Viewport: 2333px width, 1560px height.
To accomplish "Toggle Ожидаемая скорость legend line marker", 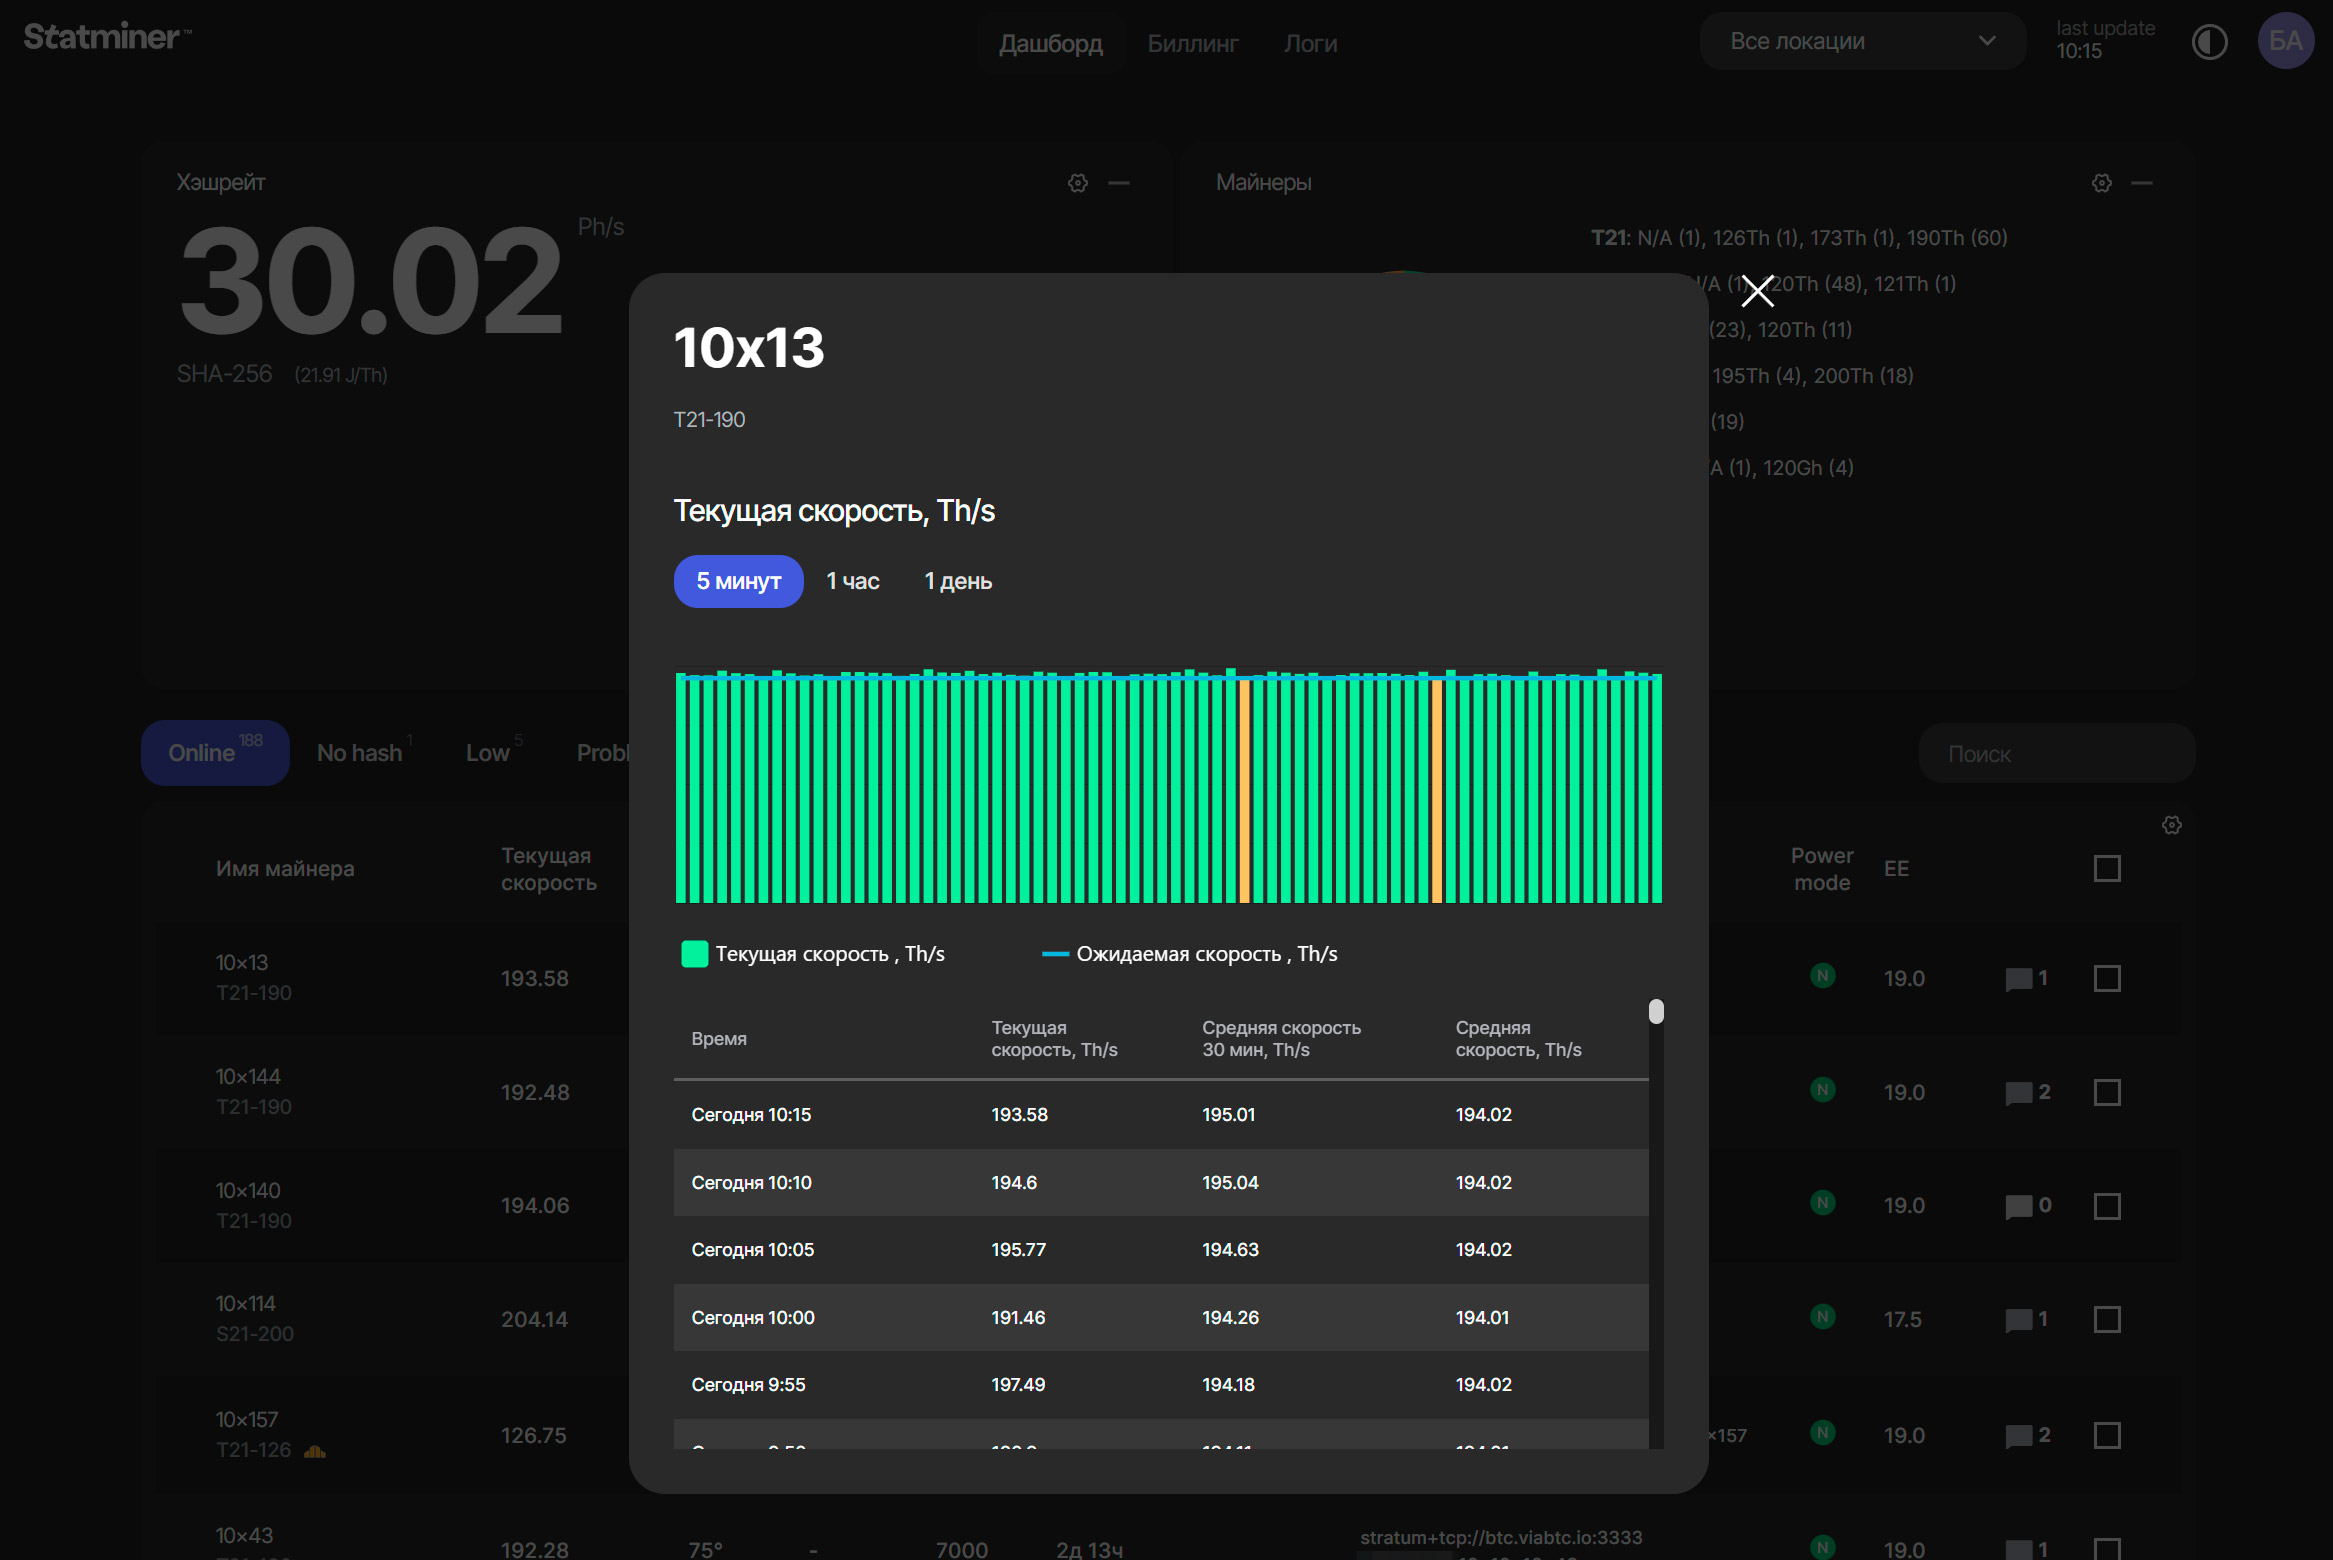I will pos(1055,954).
